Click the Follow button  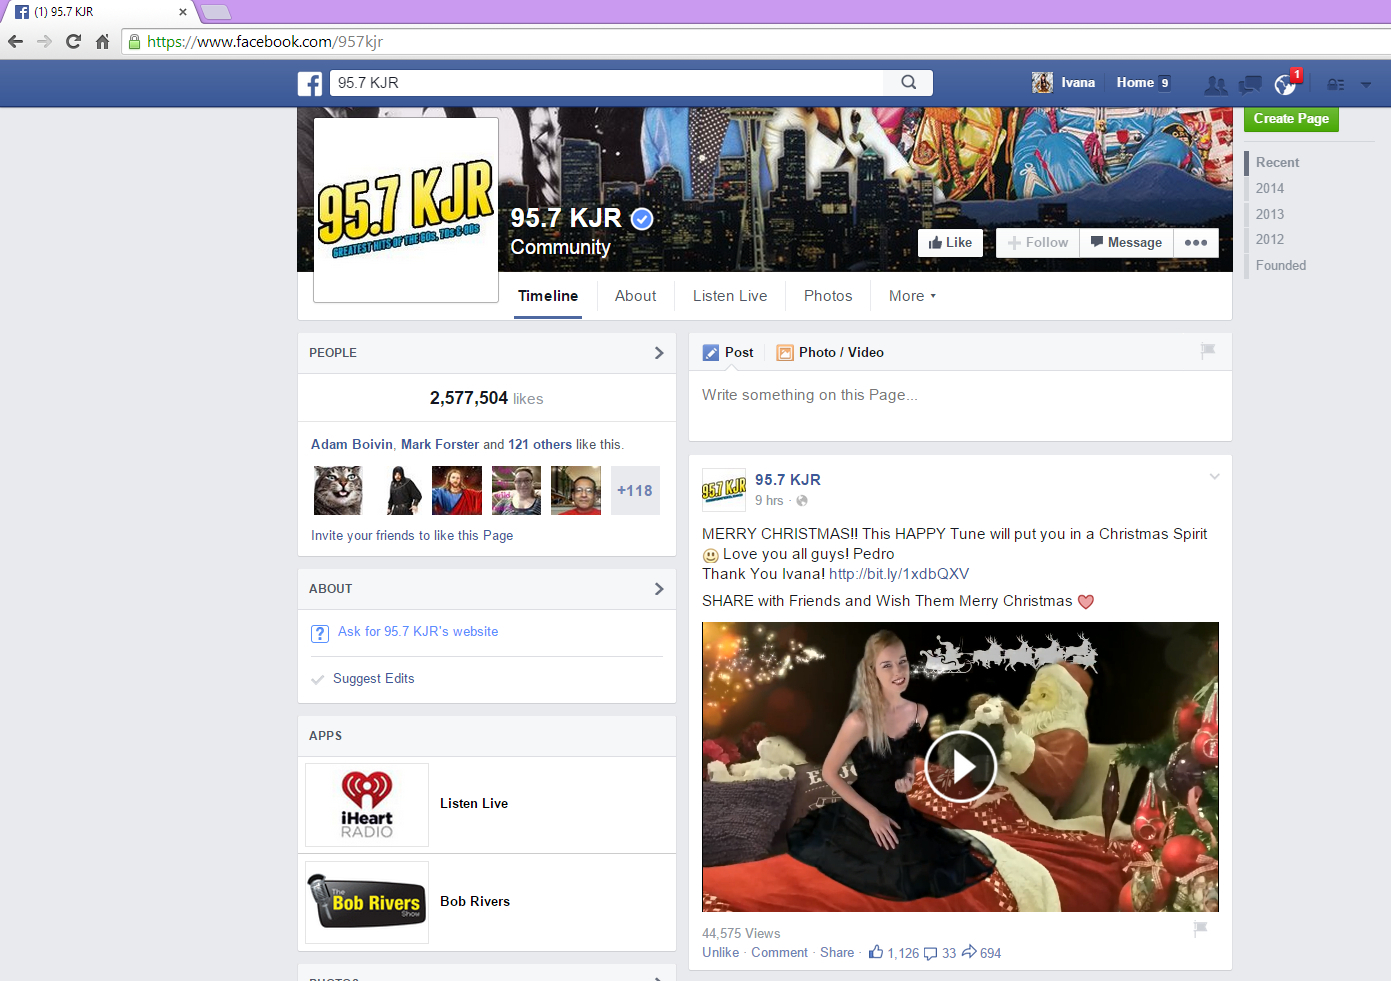point(1038,243)
